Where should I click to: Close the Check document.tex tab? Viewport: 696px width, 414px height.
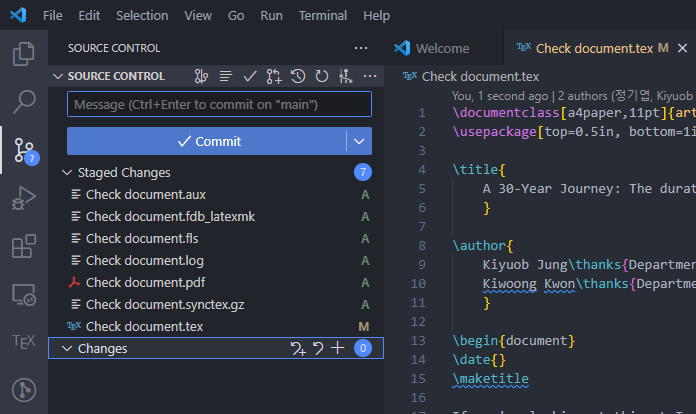click(x=683, y=48)
